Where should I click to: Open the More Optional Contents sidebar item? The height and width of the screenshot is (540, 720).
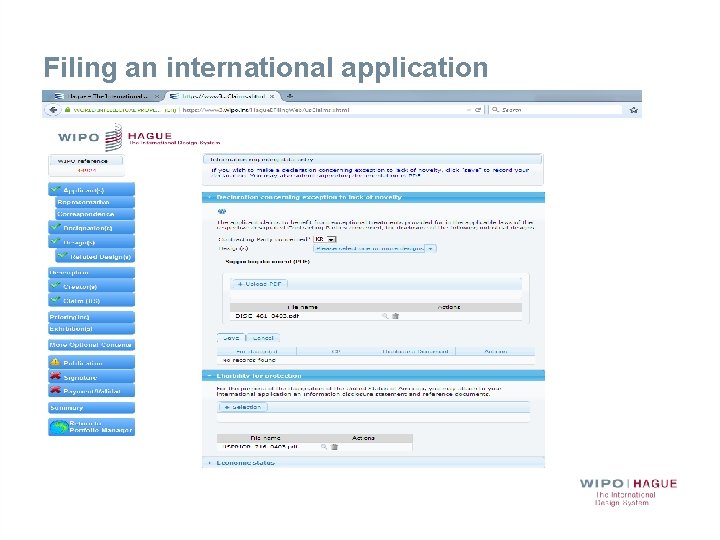[91, 345]
